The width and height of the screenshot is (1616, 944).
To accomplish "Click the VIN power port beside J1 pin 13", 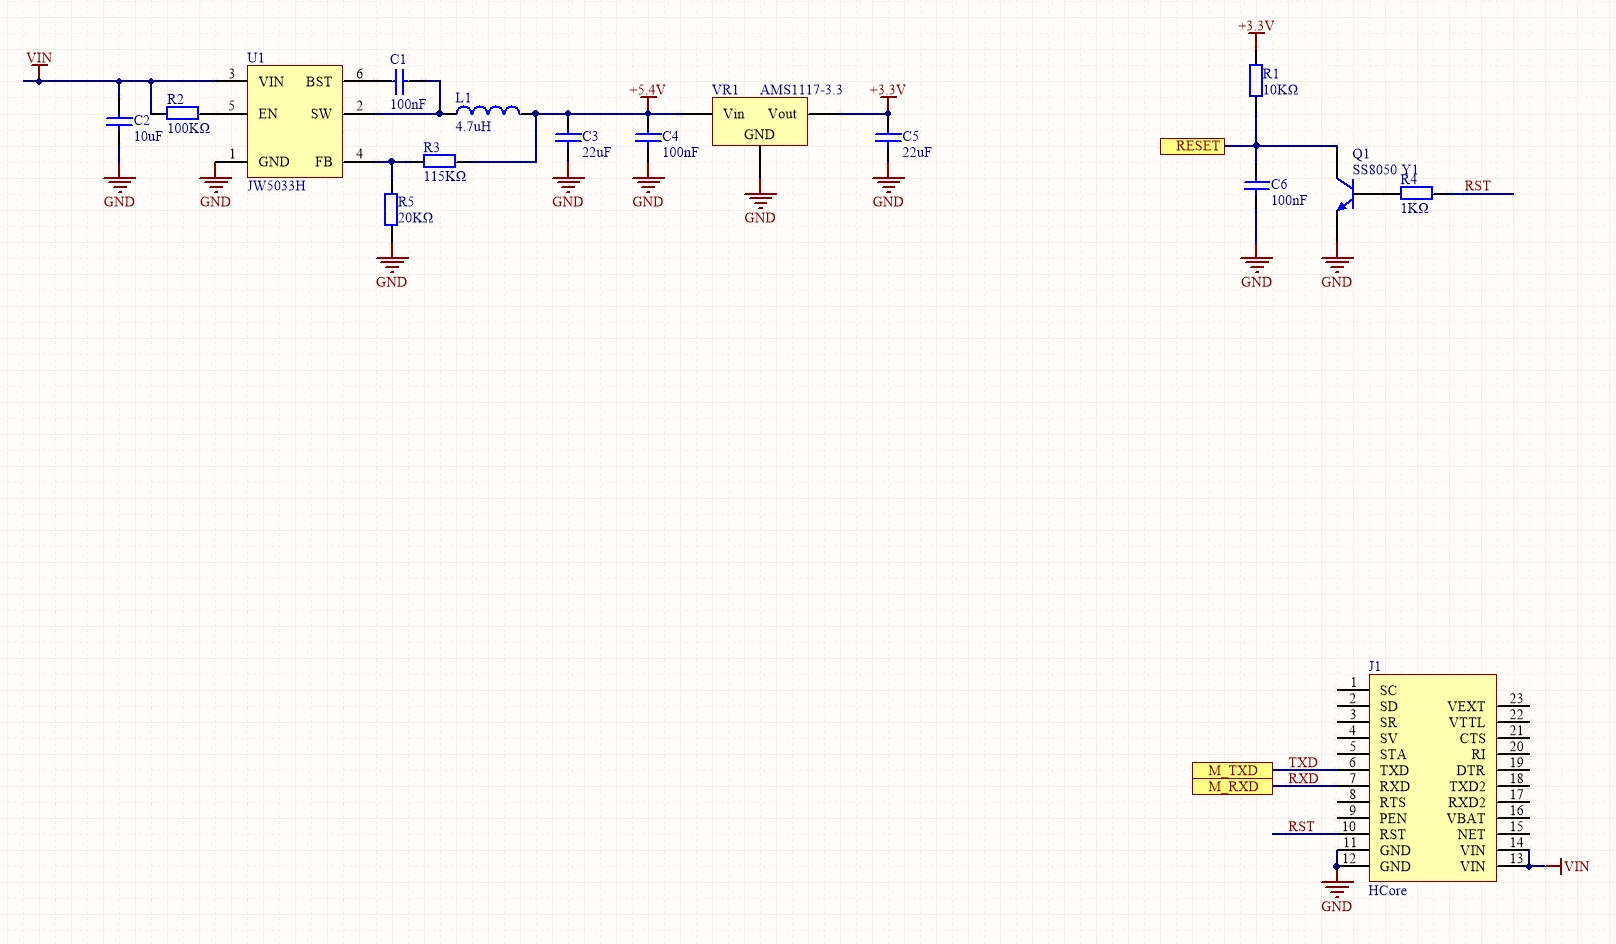I will [x=1570, y=866].
